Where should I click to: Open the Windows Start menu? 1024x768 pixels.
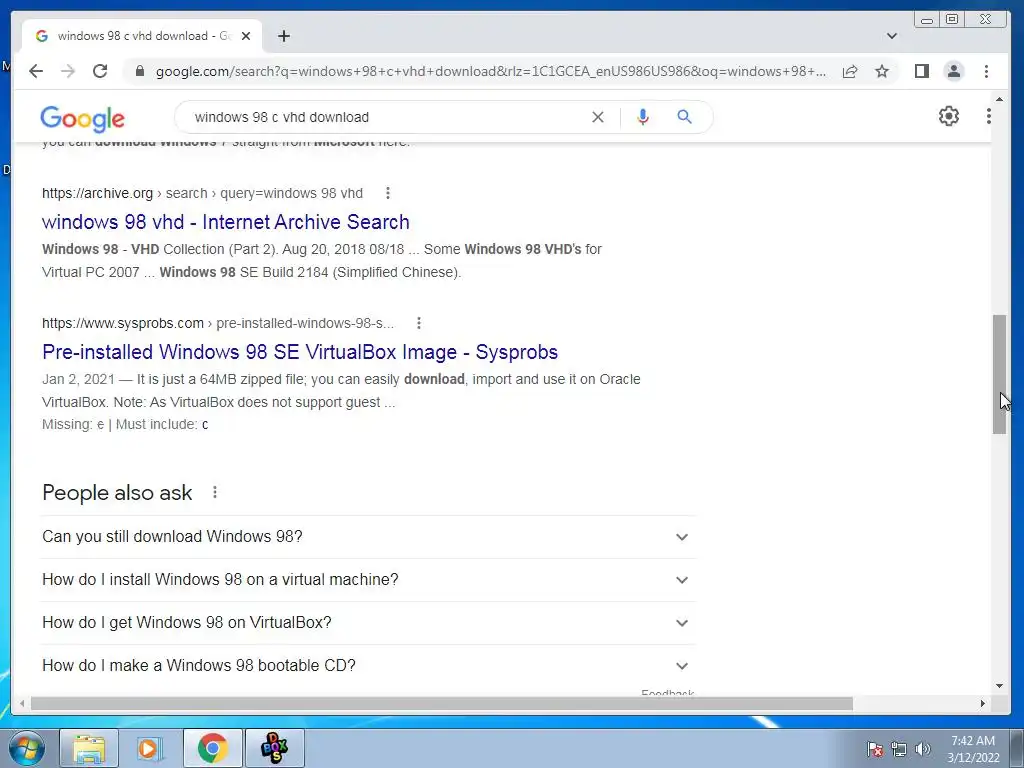coord(25,748)
